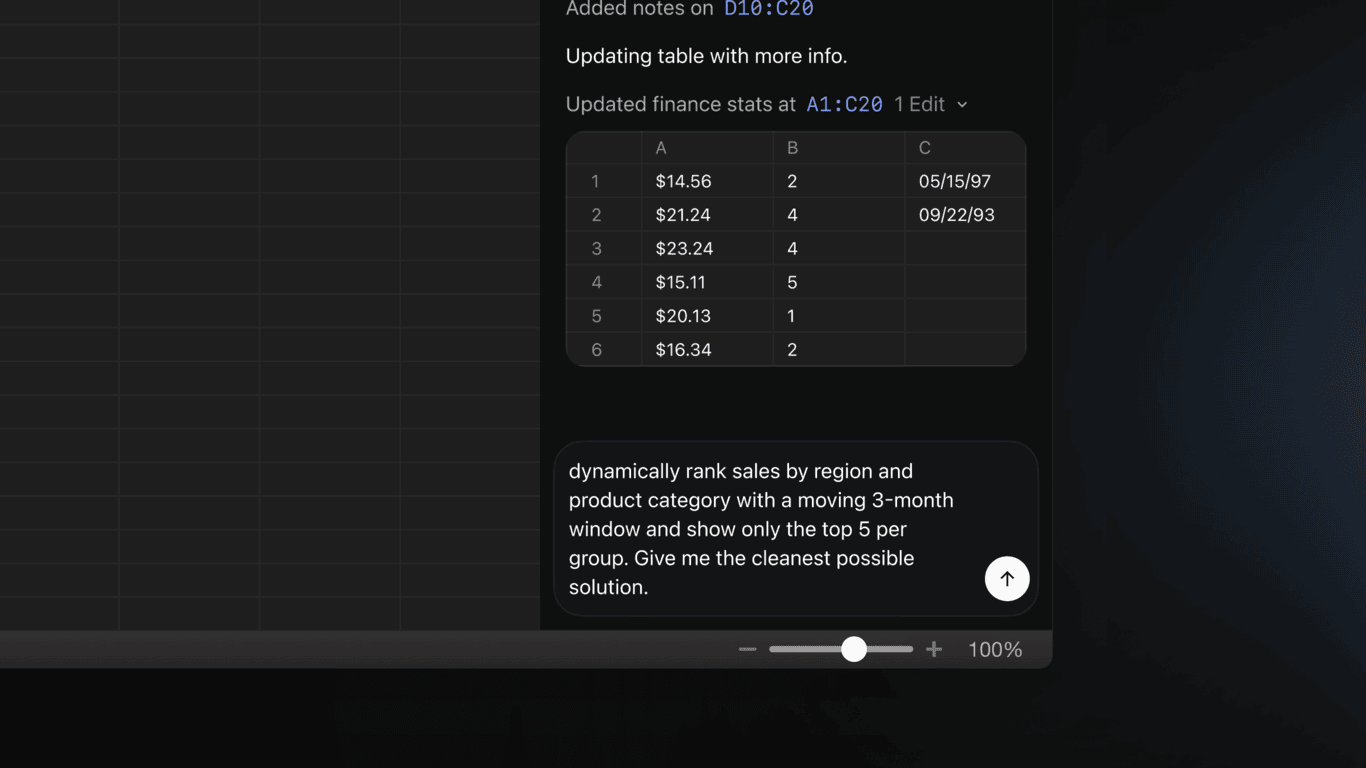Select column C header in preview table
This screenshot has height=768, width=1366.
point(965,148)
